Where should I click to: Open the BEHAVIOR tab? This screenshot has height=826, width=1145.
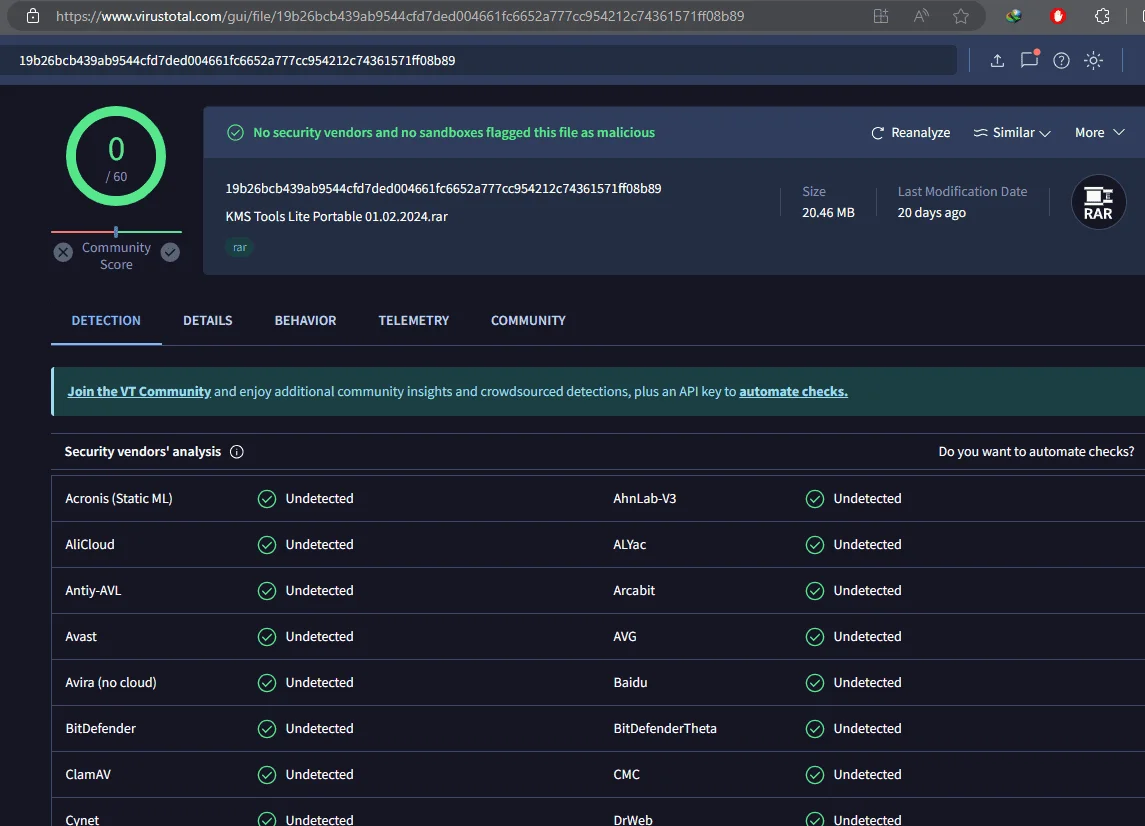(305, 321)
